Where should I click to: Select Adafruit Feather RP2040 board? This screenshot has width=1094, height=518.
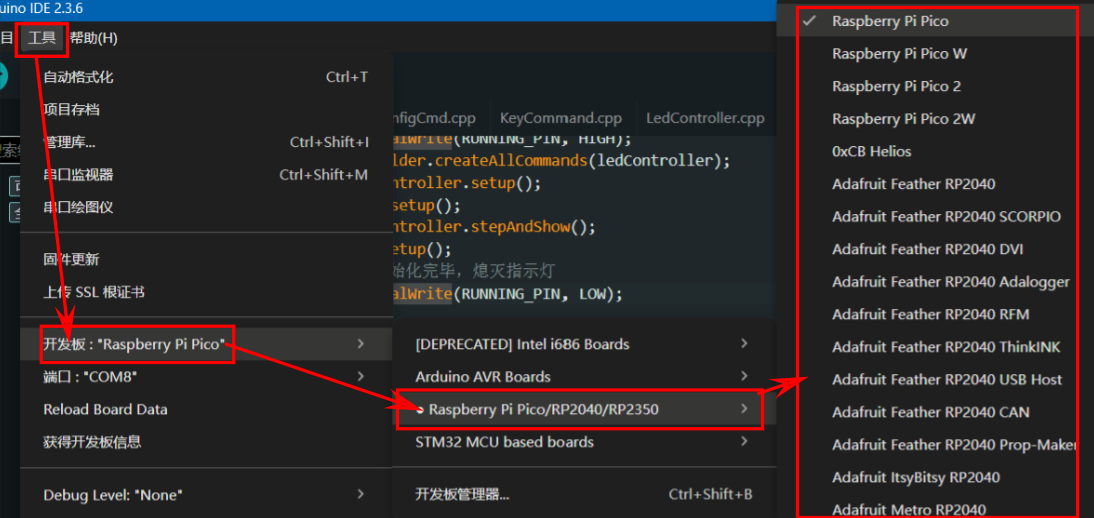pos(935,184)
